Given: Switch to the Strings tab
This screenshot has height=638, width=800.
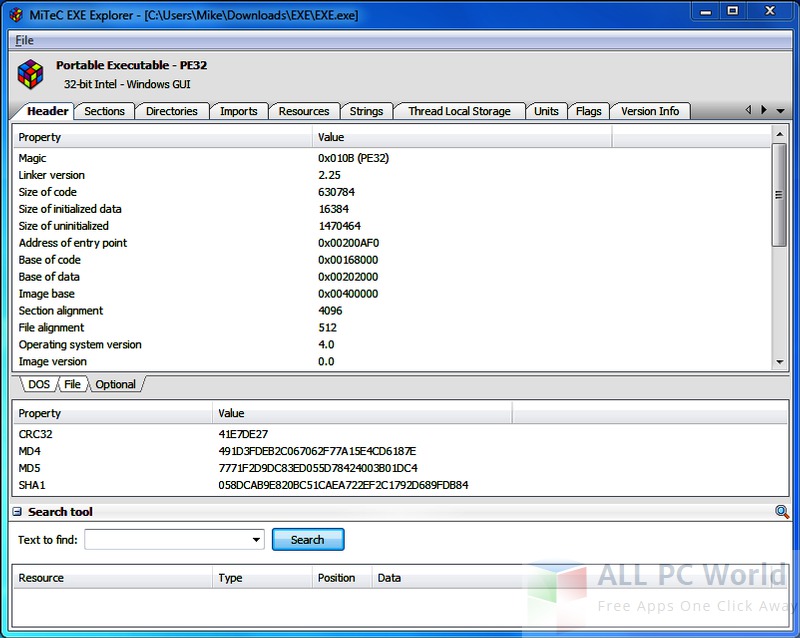Looking at the screenshot, I should (366, 111).
